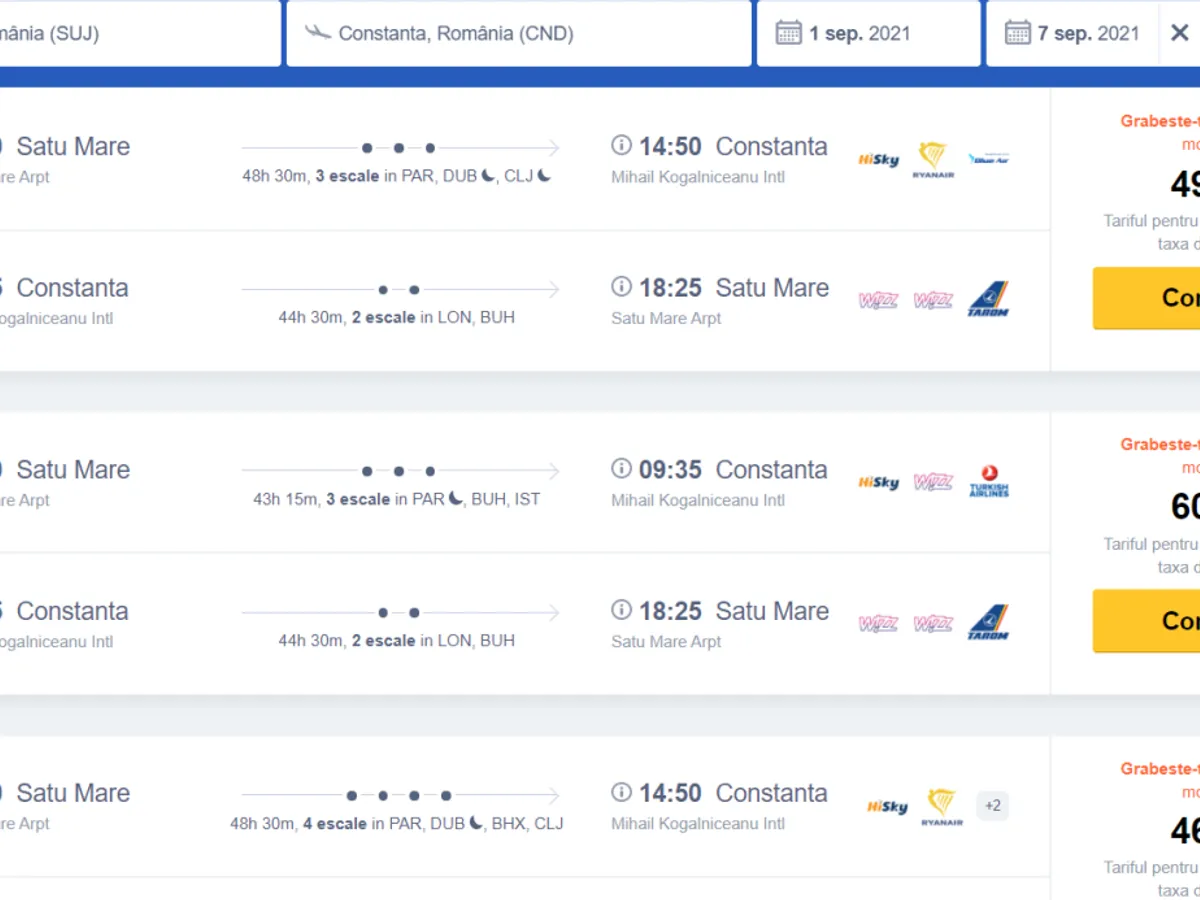Click the HiSky logo in the second result
The height and width of the screenshot is (900, 1200).
click(x=879, y=482)
